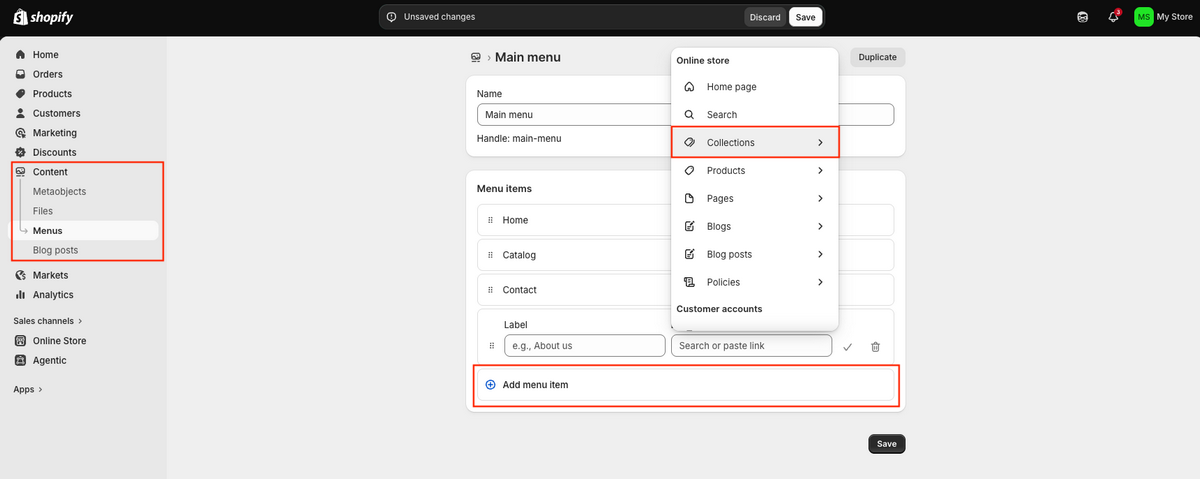Image resolution: width=1200 pixels, height=479 pixels.
Task: Click the menu breadcrumb icon beside Main menu
Action: [475, 58]
